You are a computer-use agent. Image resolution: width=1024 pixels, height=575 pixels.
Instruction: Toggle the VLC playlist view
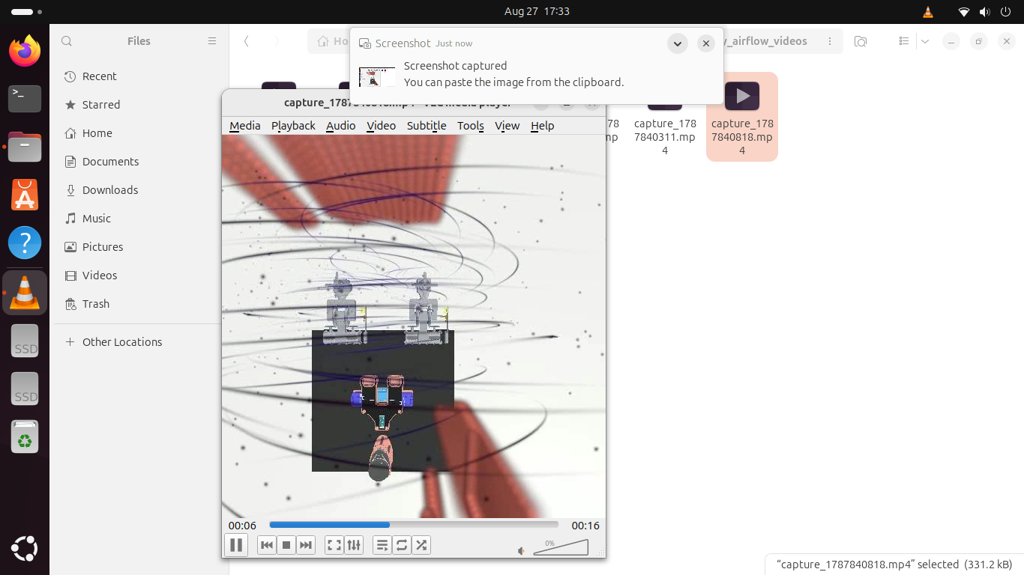point(382,545)
